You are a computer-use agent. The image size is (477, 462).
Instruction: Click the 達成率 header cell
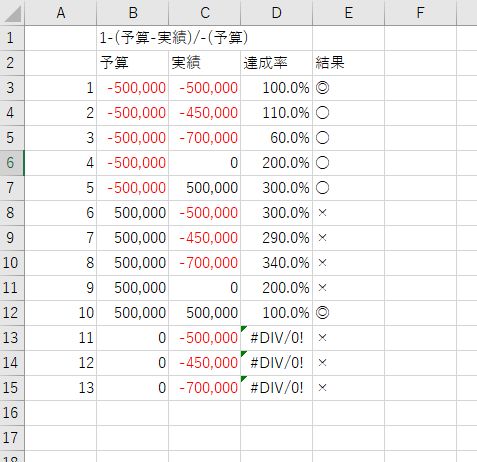click(x=277, y=63)
